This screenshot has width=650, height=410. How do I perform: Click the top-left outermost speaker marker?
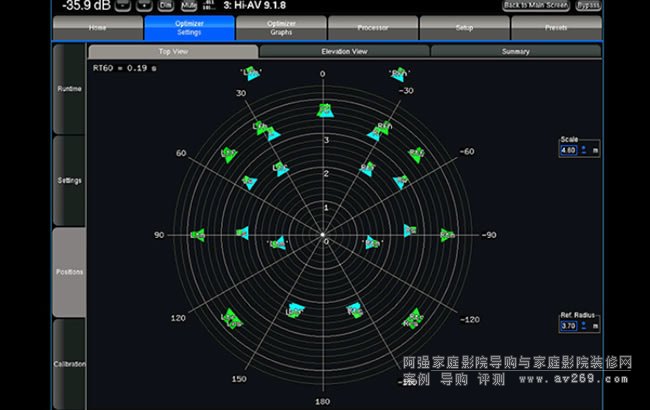point(250,75)
